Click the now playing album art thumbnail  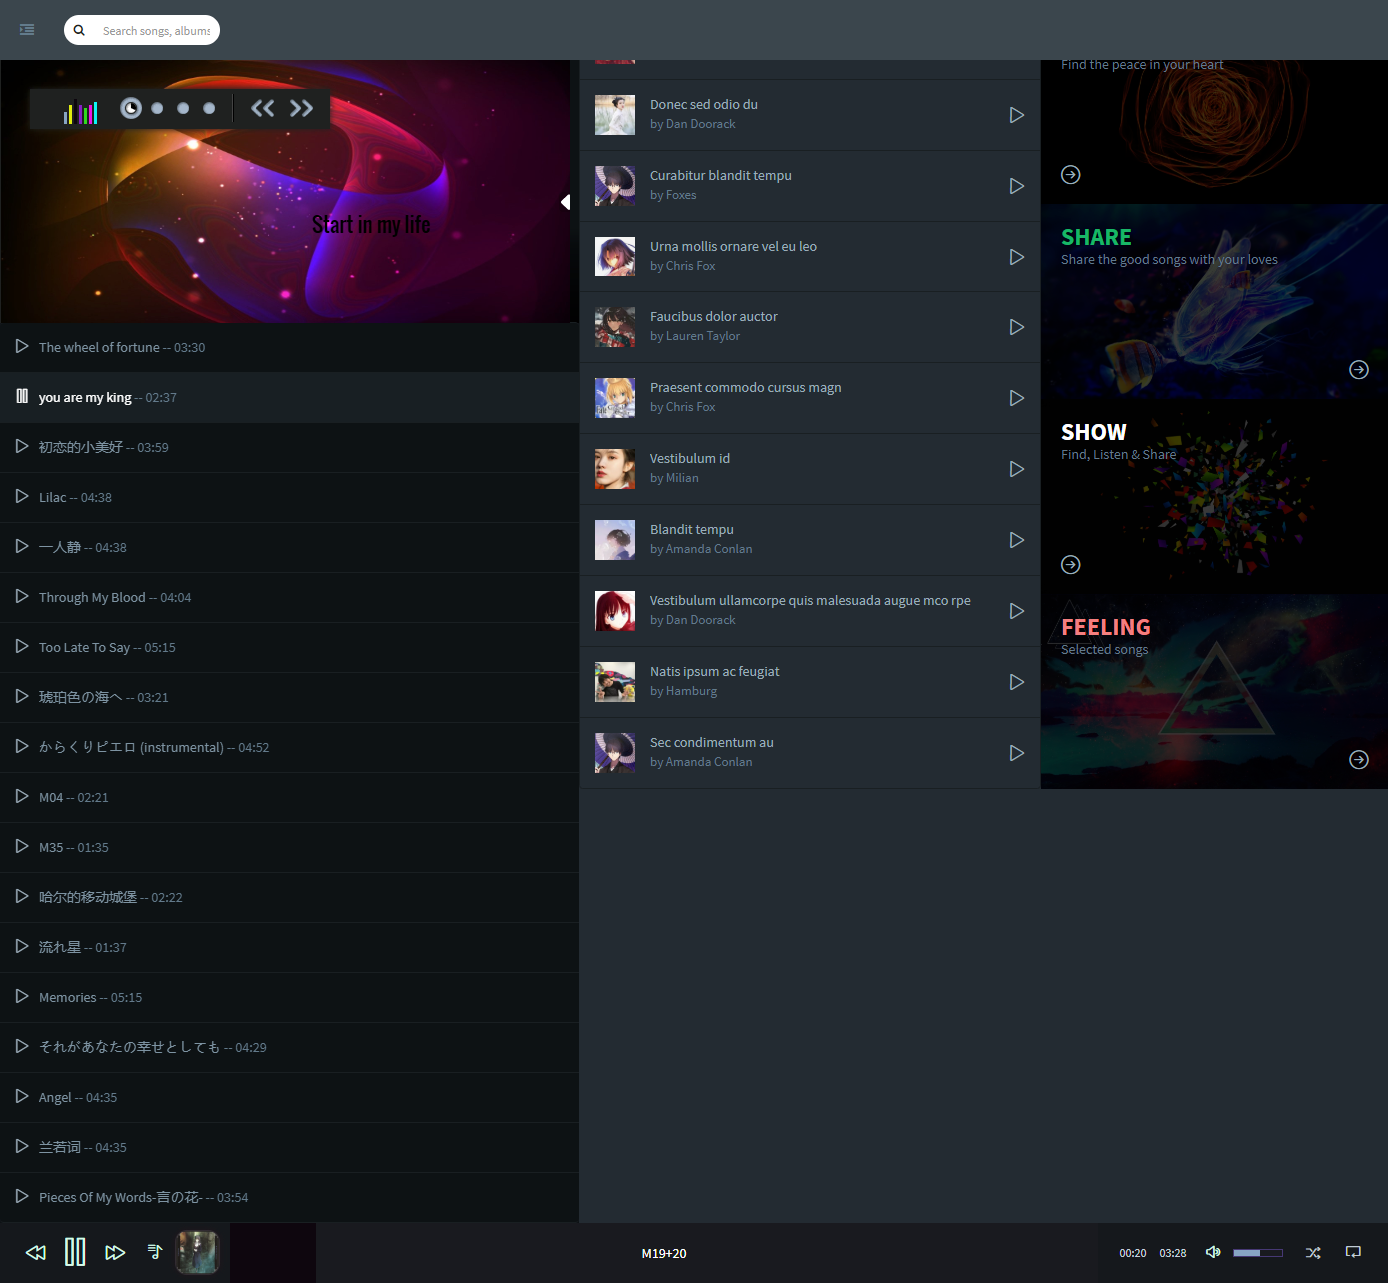197,1252
